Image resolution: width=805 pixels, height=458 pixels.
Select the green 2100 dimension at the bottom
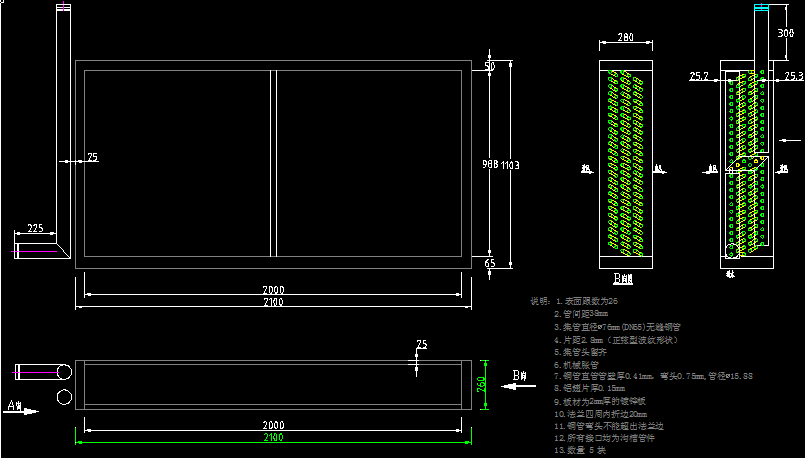(273, 438)
